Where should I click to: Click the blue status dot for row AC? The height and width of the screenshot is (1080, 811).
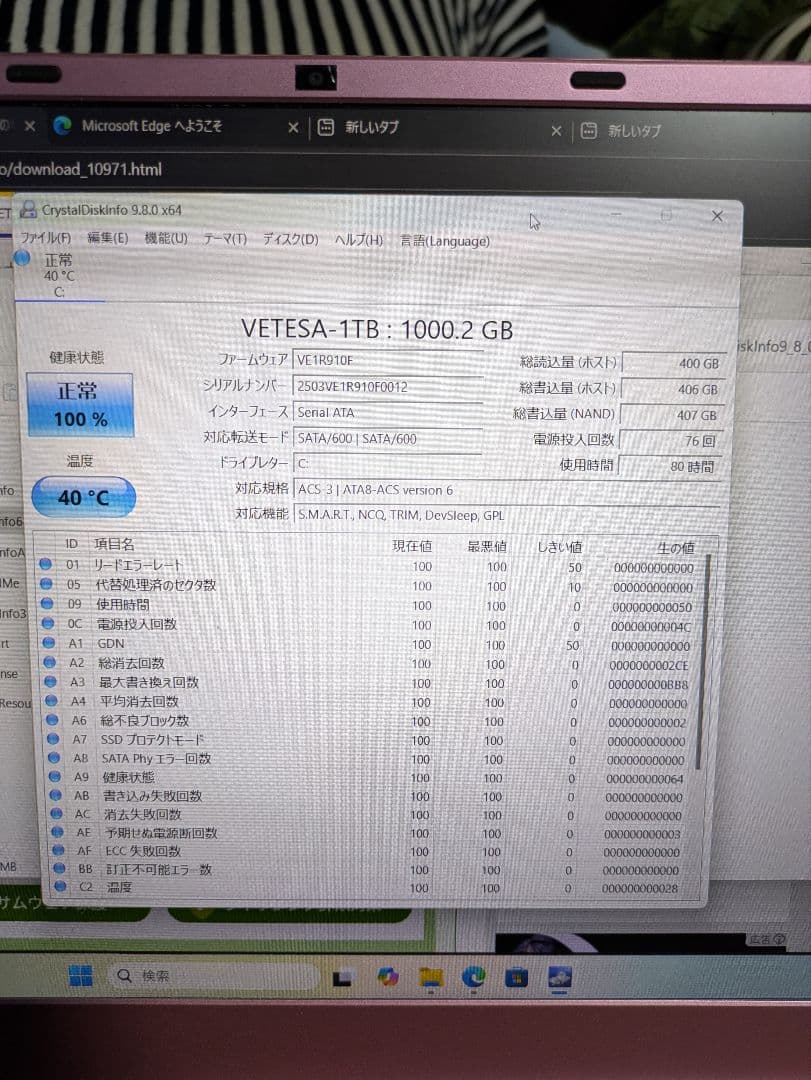[x=57, y=813]
